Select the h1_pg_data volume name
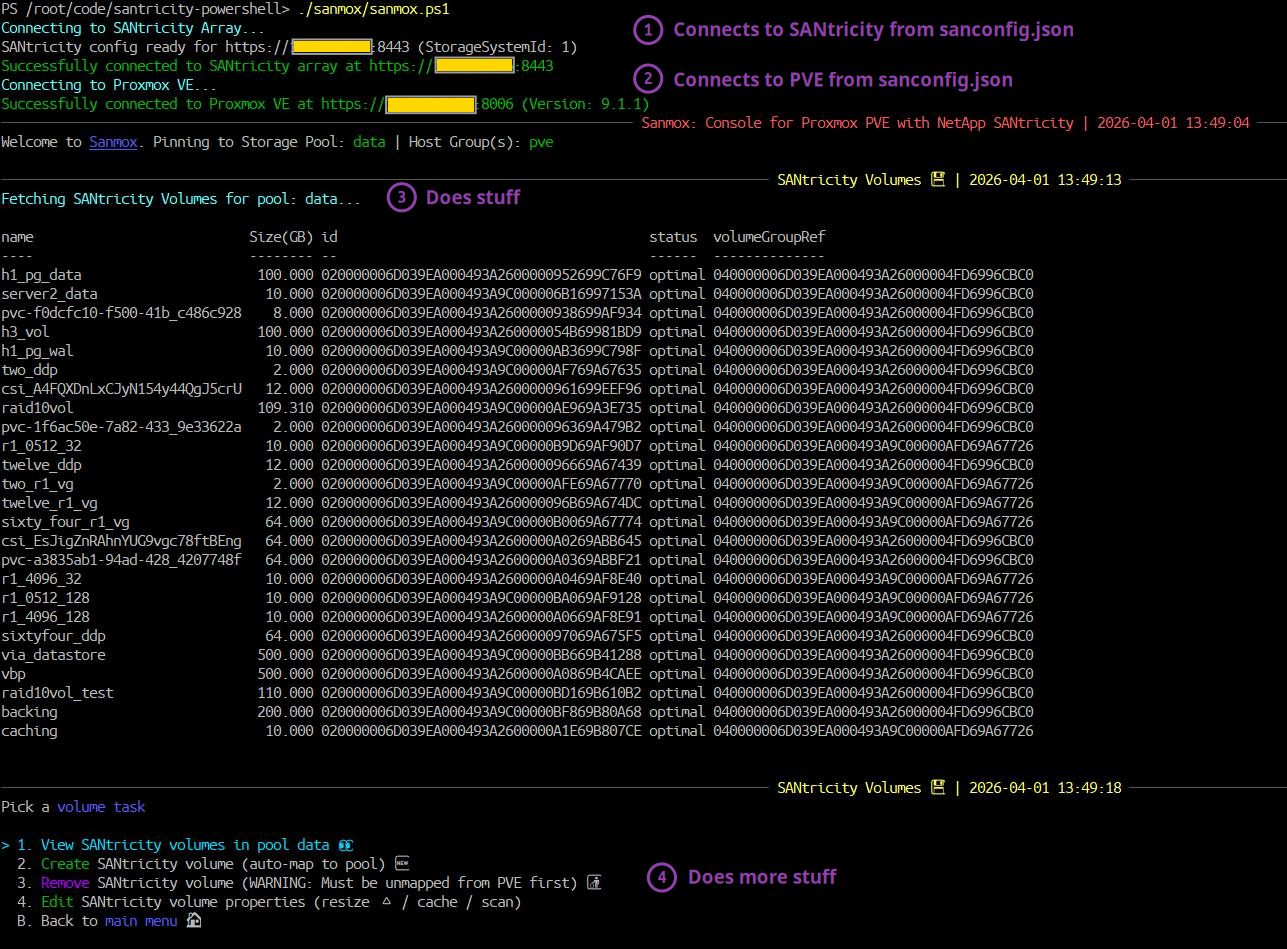 (41, 275)
